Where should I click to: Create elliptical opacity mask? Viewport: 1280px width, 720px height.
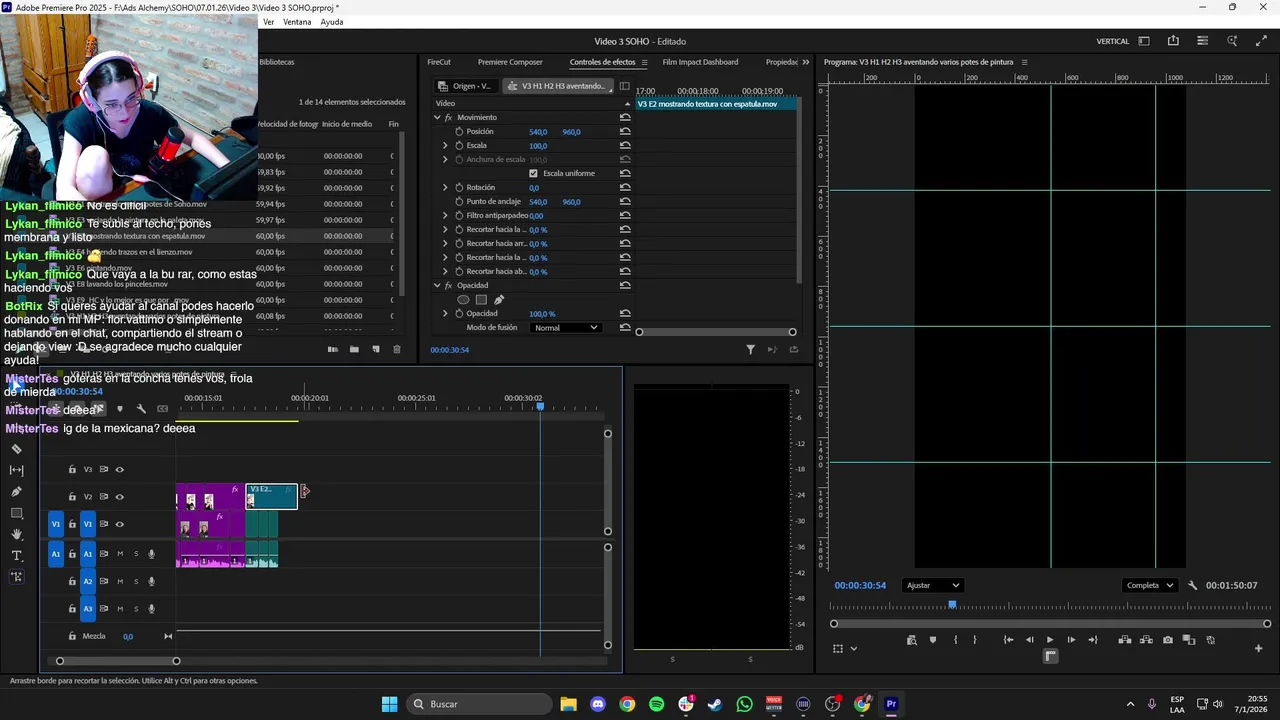(463, 299)
